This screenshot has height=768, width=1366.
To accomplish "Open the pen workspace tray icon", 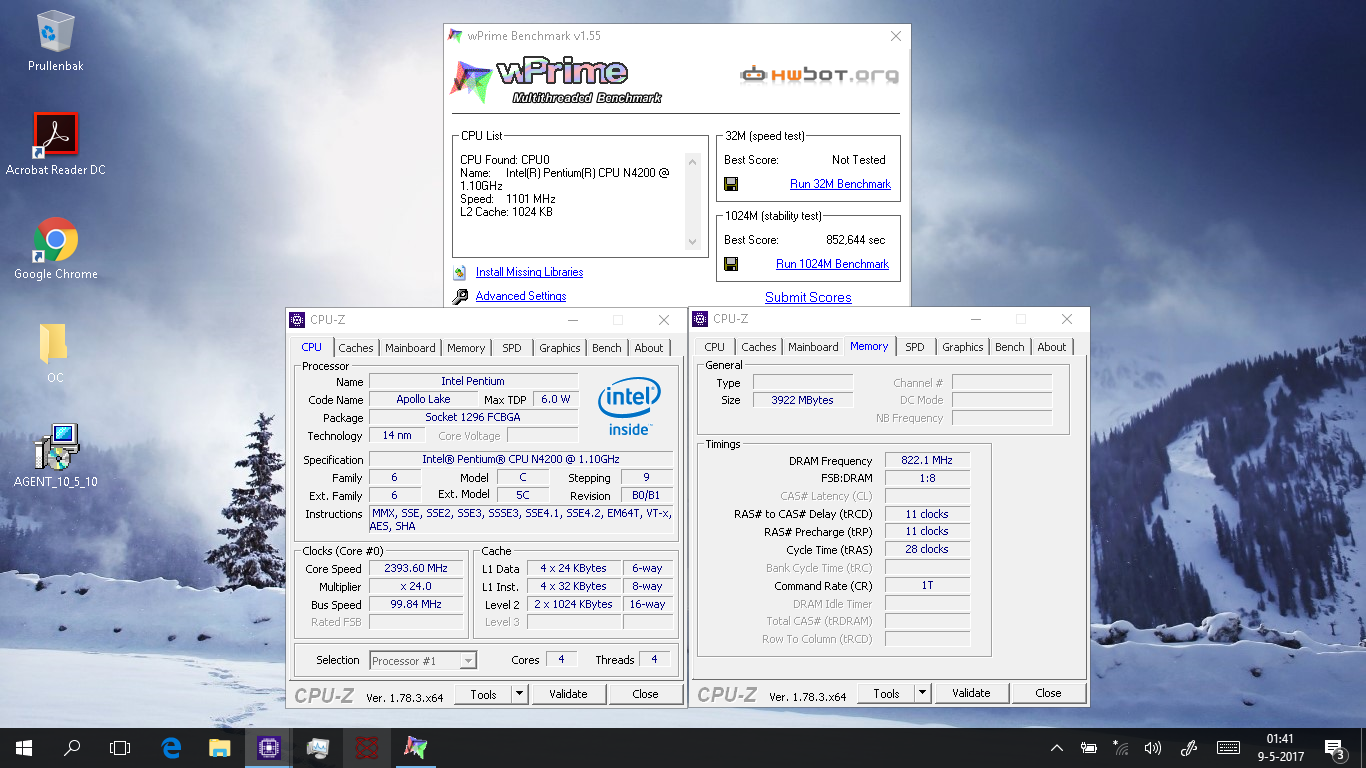I will click(x=1189, y=748).
